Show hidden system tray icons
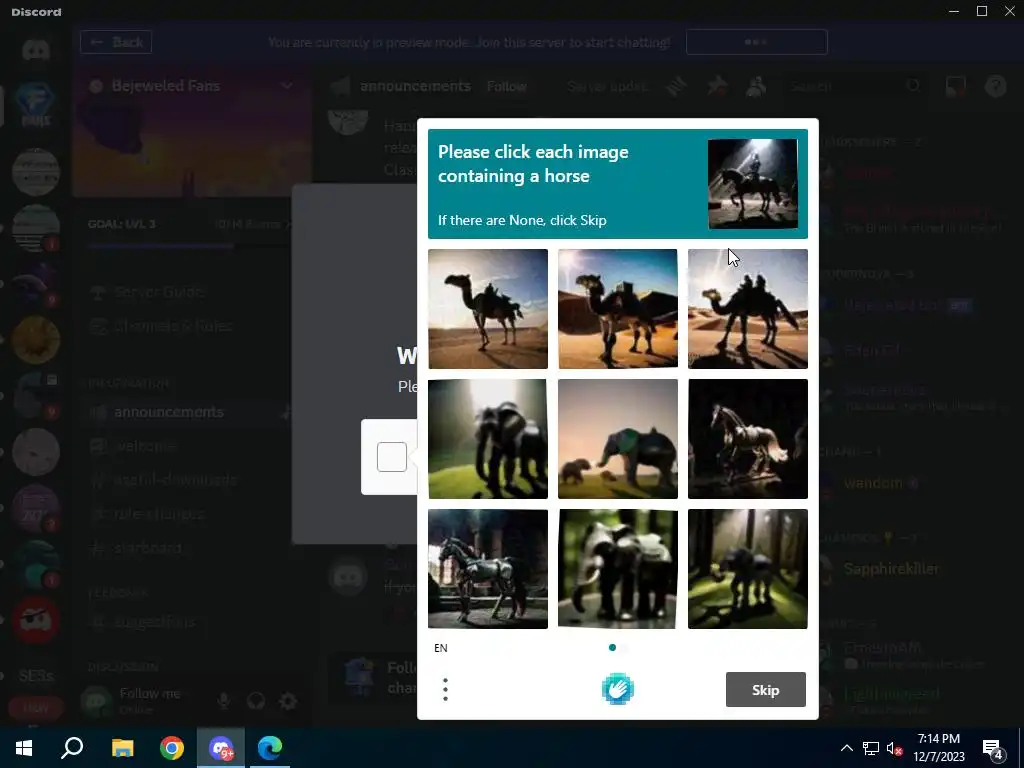 tap(846, 748)
